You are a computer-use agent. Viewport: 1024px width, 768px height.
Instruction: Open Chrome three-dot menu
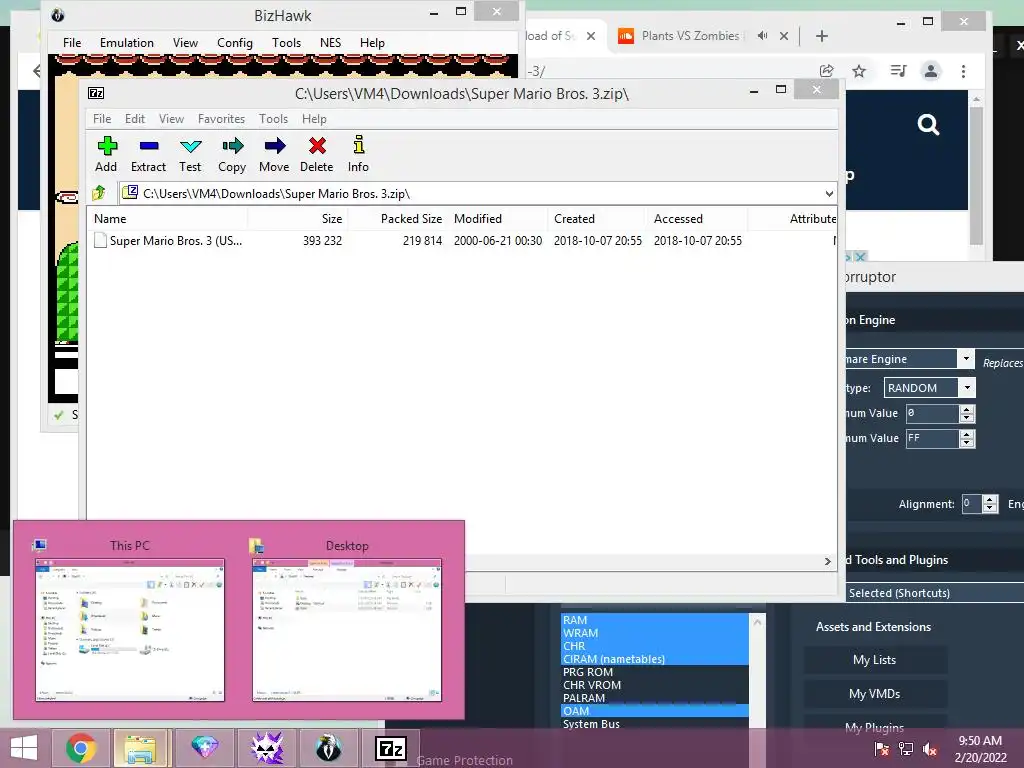(x=963, y=71)
